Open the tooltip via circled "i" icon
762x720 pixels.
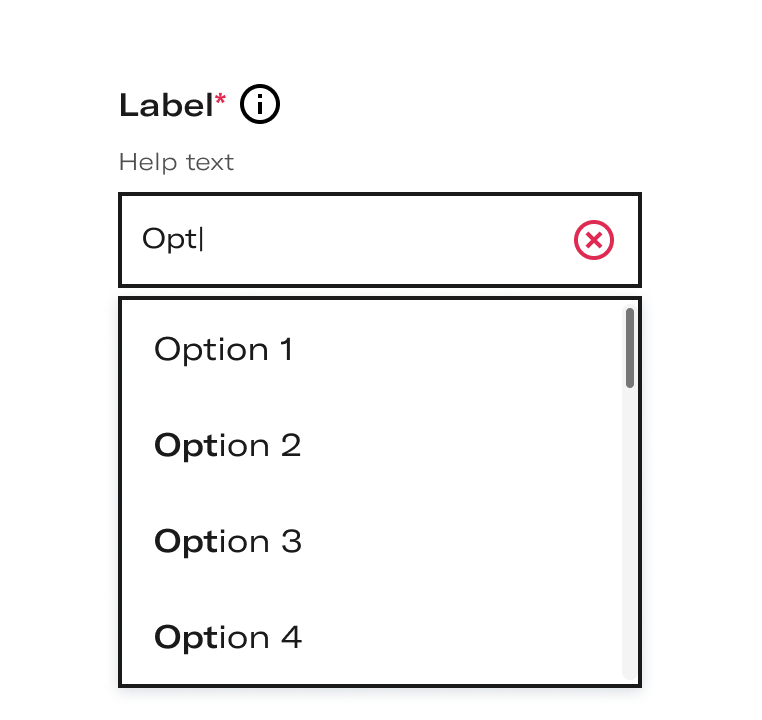click(260, 104)
